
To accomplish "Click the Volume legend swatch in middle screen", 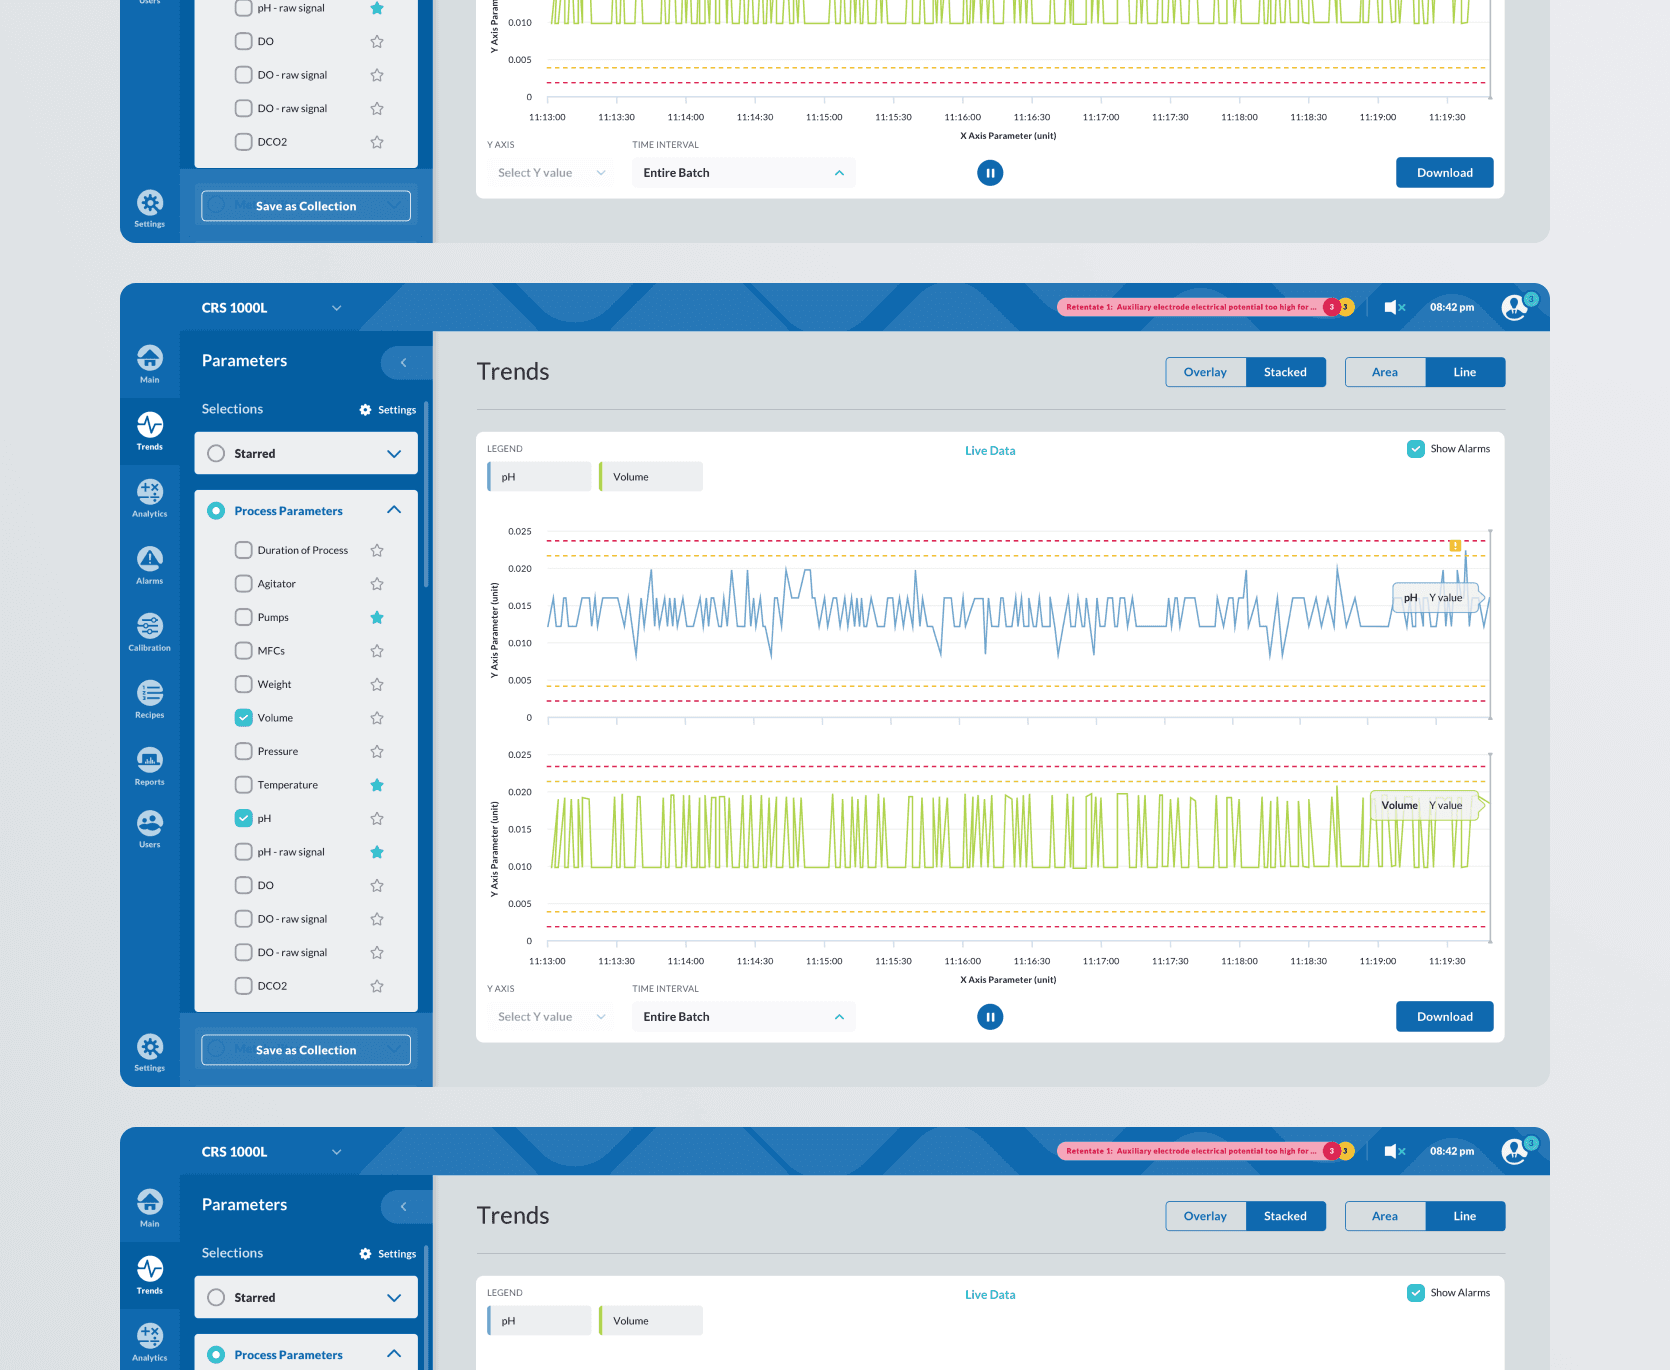I will click(x=651, y=477).
